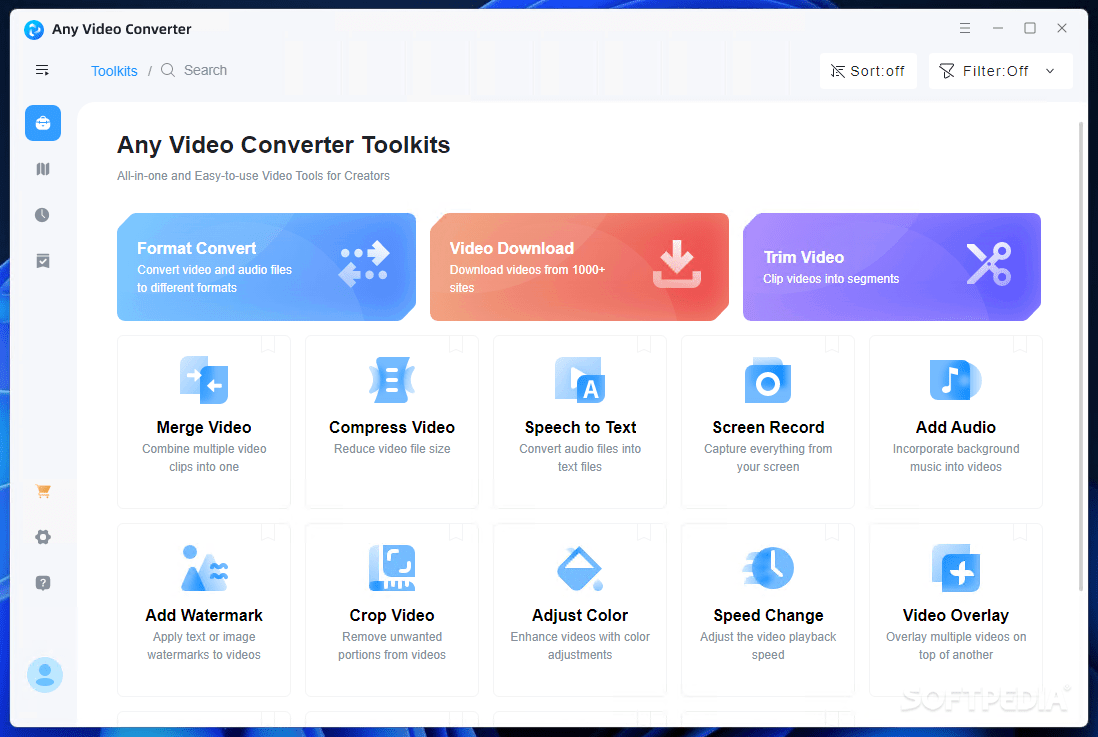Open the settings gear in sidebar
Viewport: 1098px width, 737px height.
pos(43,537)
